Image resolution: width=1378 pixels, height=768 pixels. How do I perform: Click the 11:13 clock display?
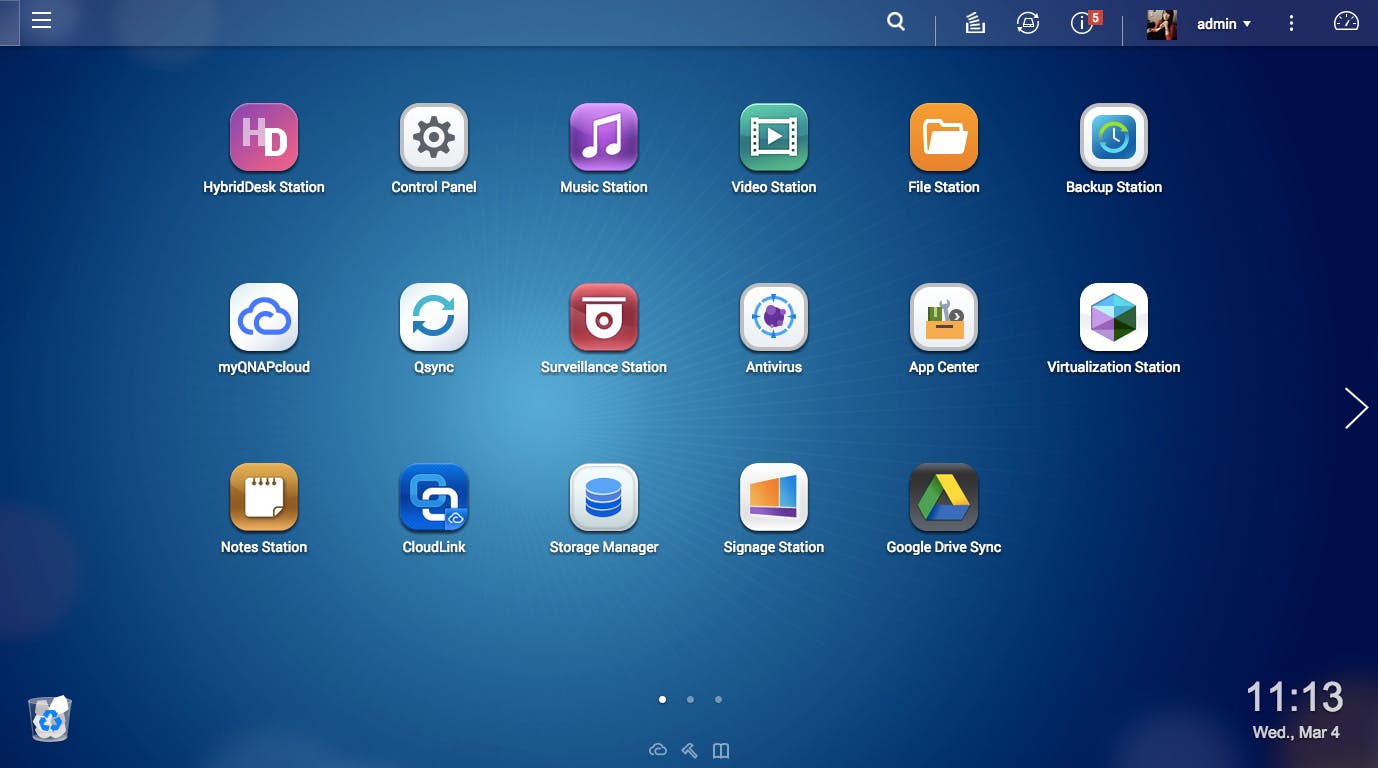pos(1295,696)
